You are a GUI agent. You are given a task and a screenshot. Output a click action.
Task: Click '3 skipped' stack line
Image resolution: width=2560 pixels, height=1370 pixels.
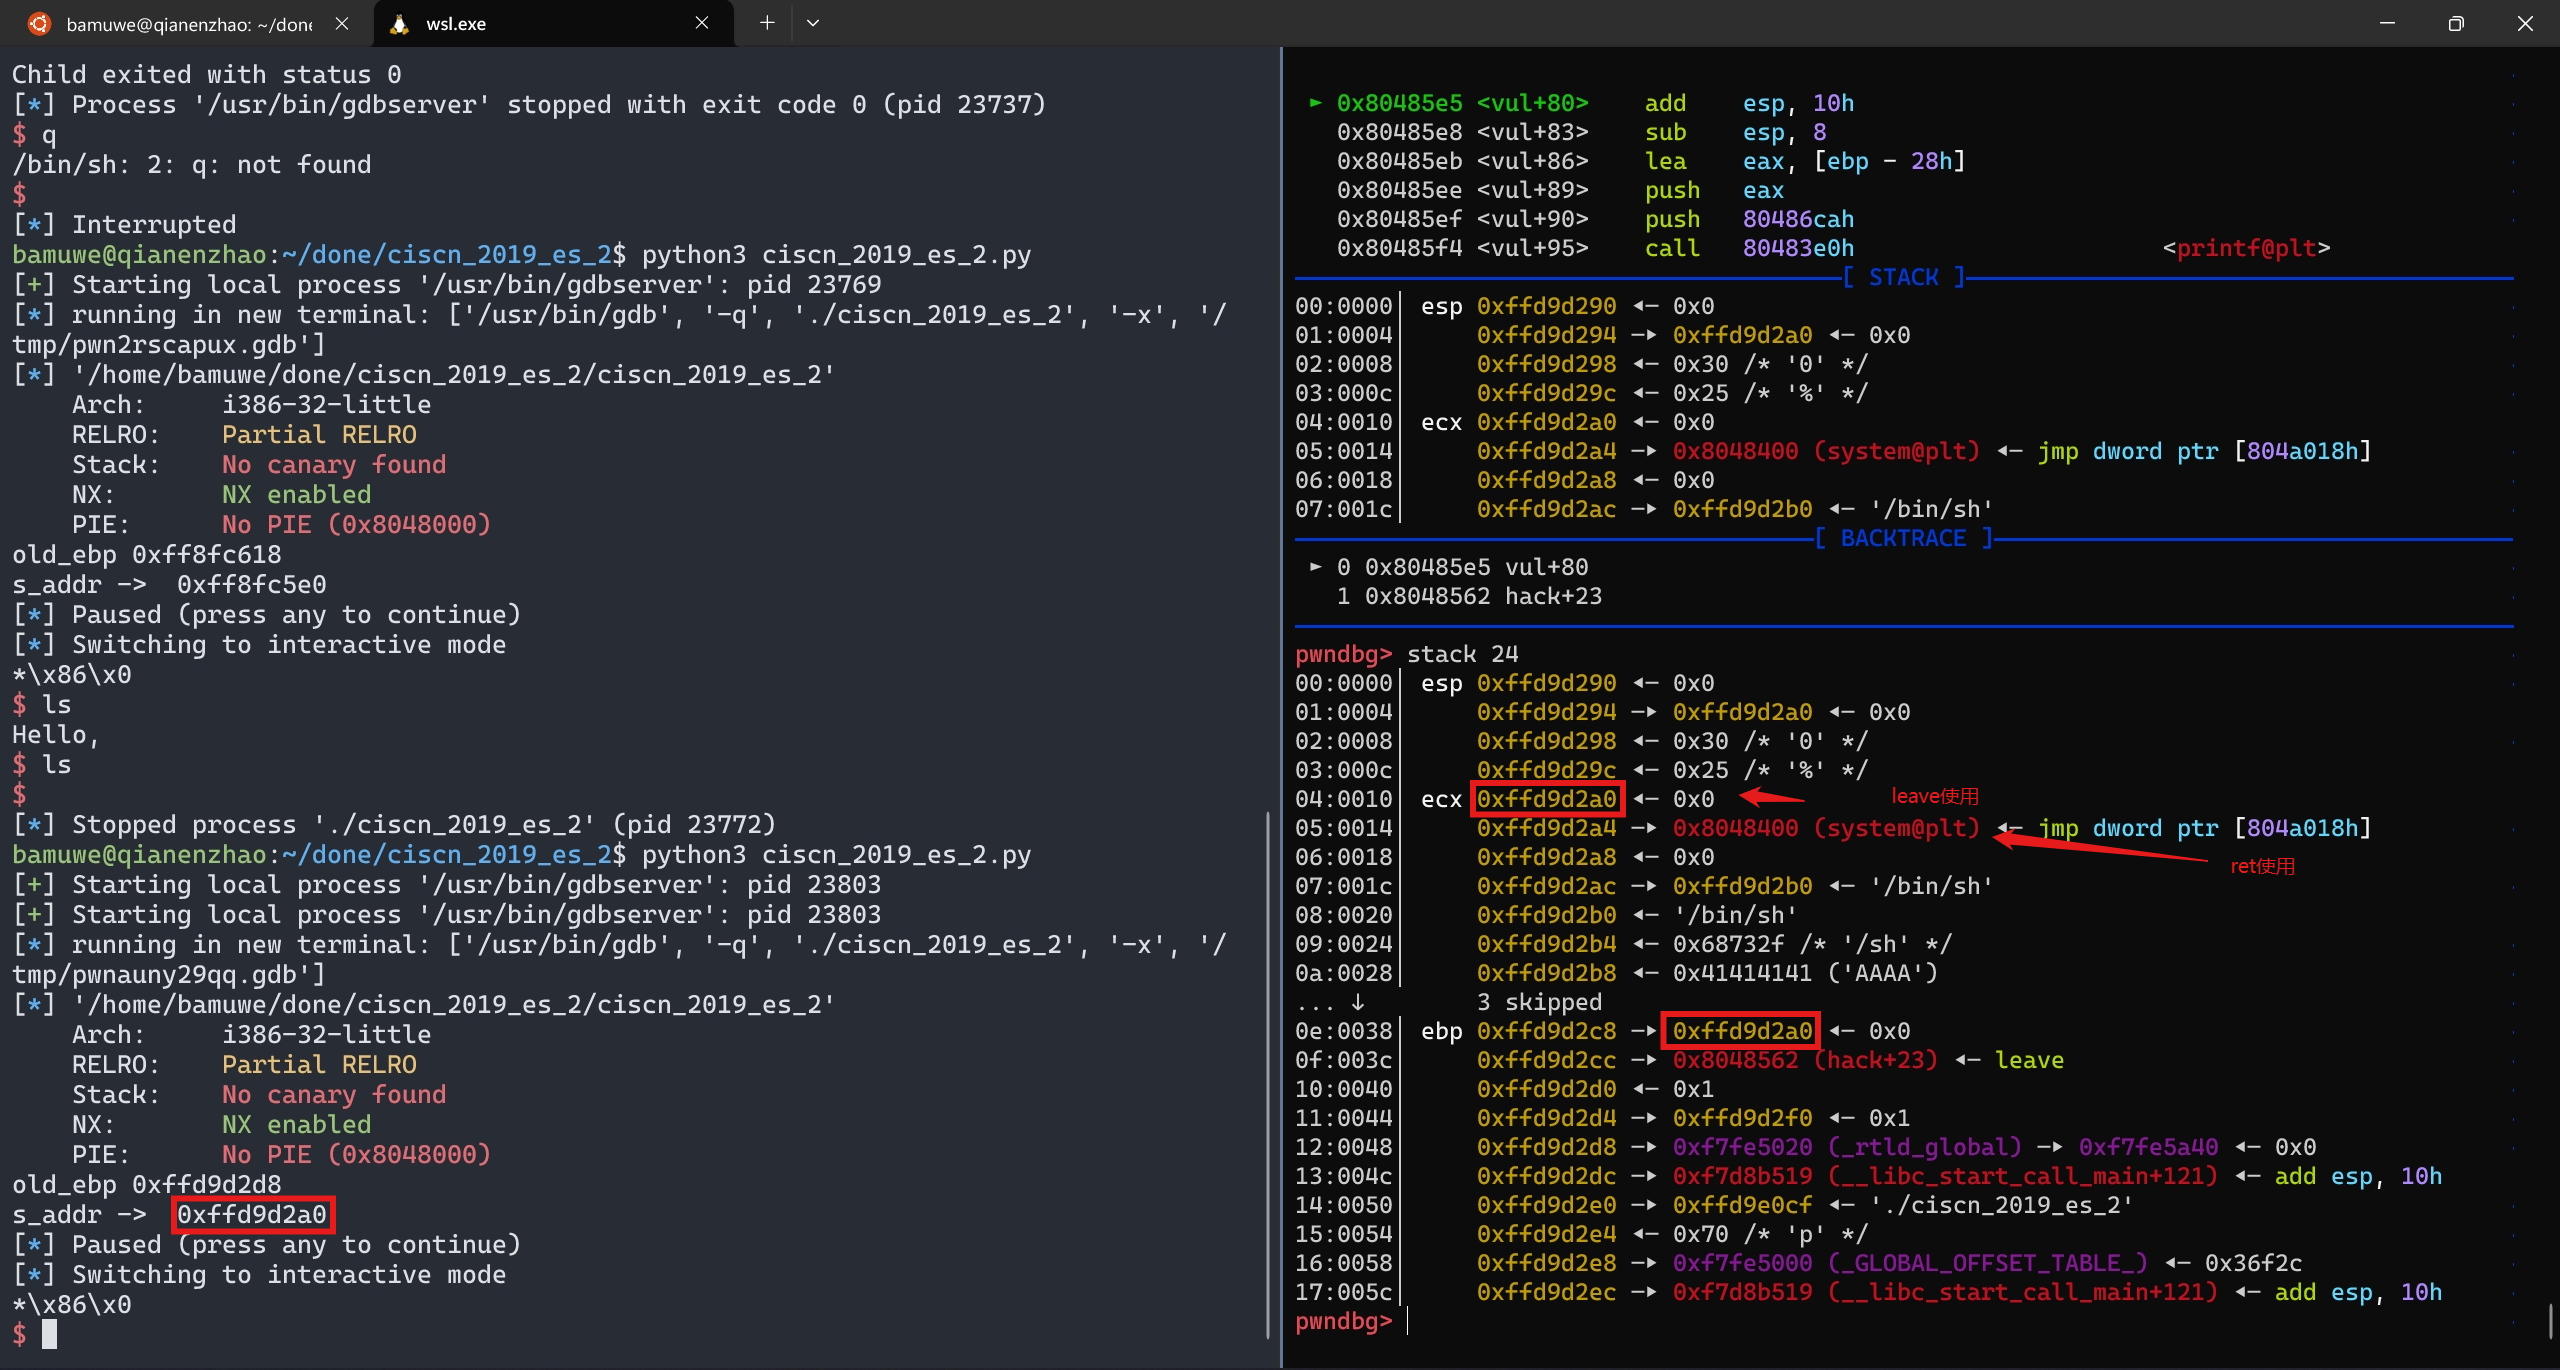[x=1539, y=1002]
